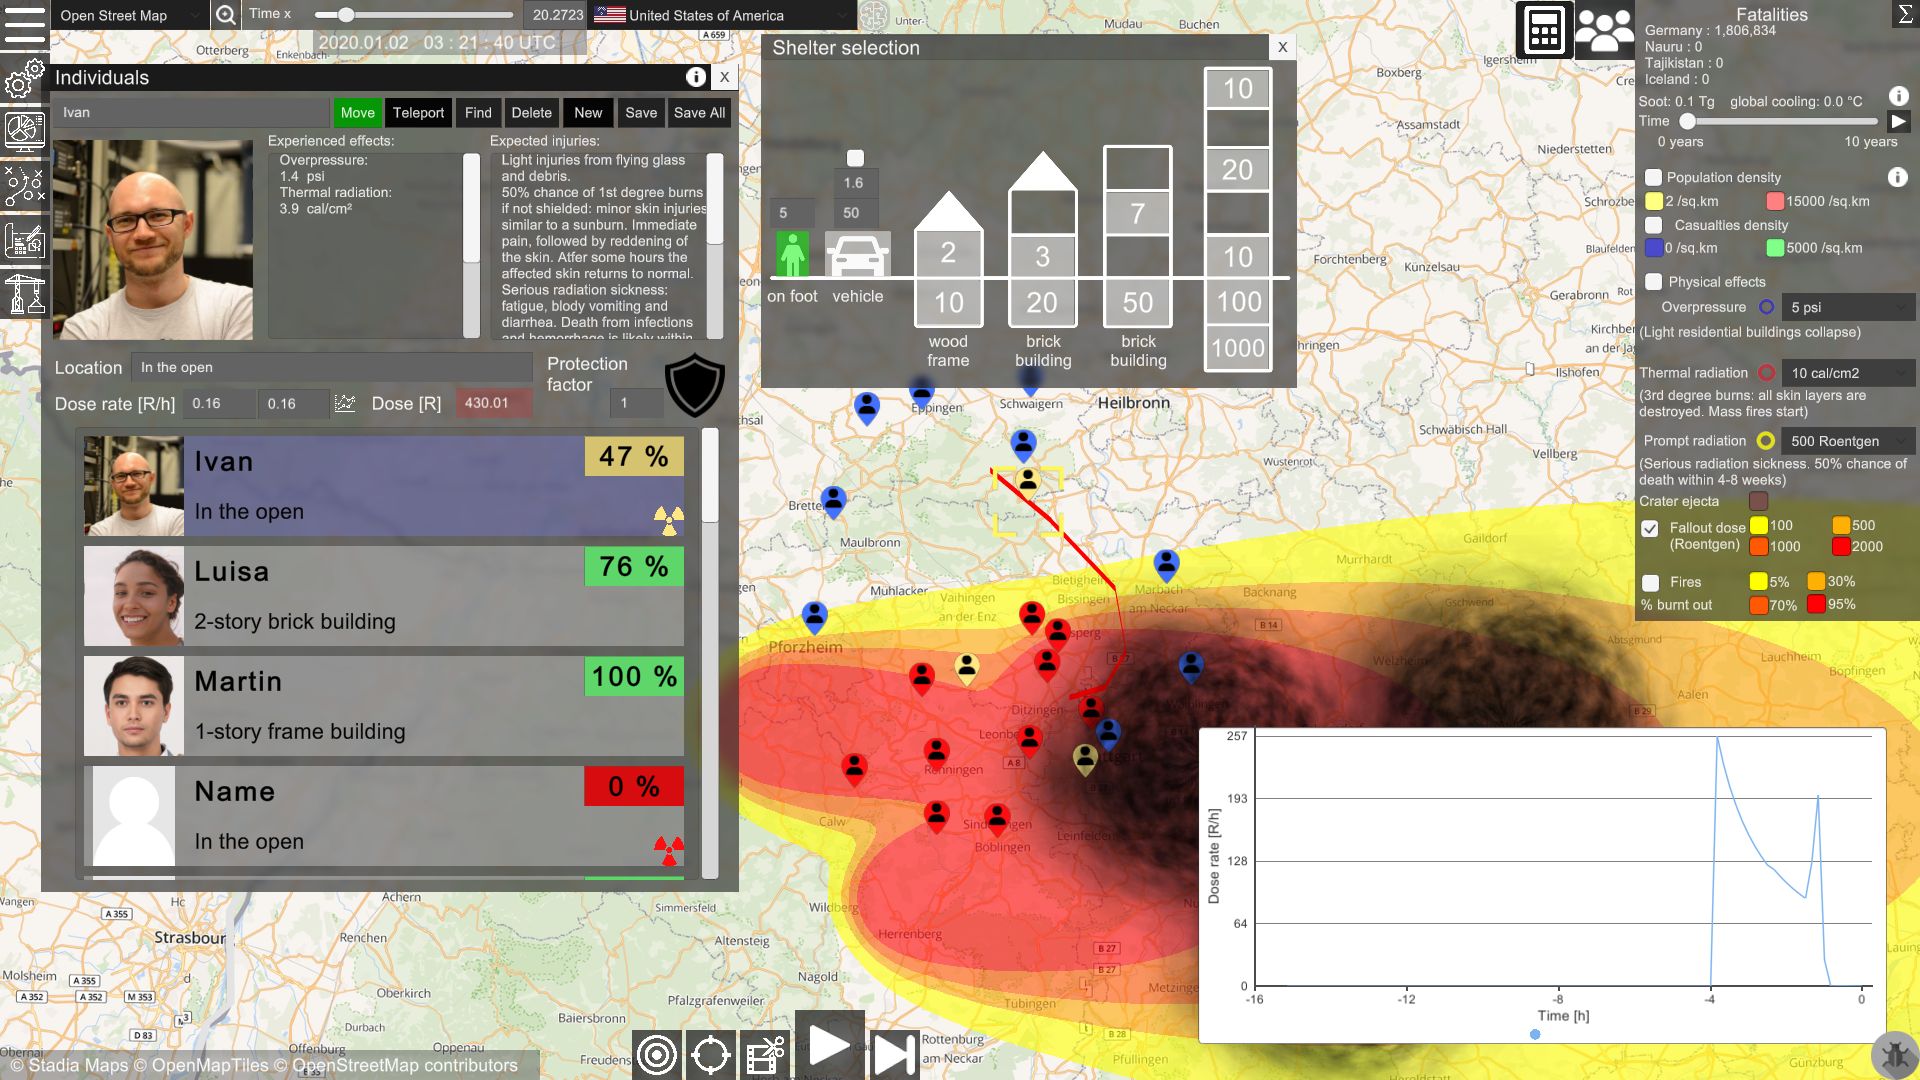This screenshot has height=1080, width=1920.
Task: Open the hamburger main menu
Action: pos(24,24)
